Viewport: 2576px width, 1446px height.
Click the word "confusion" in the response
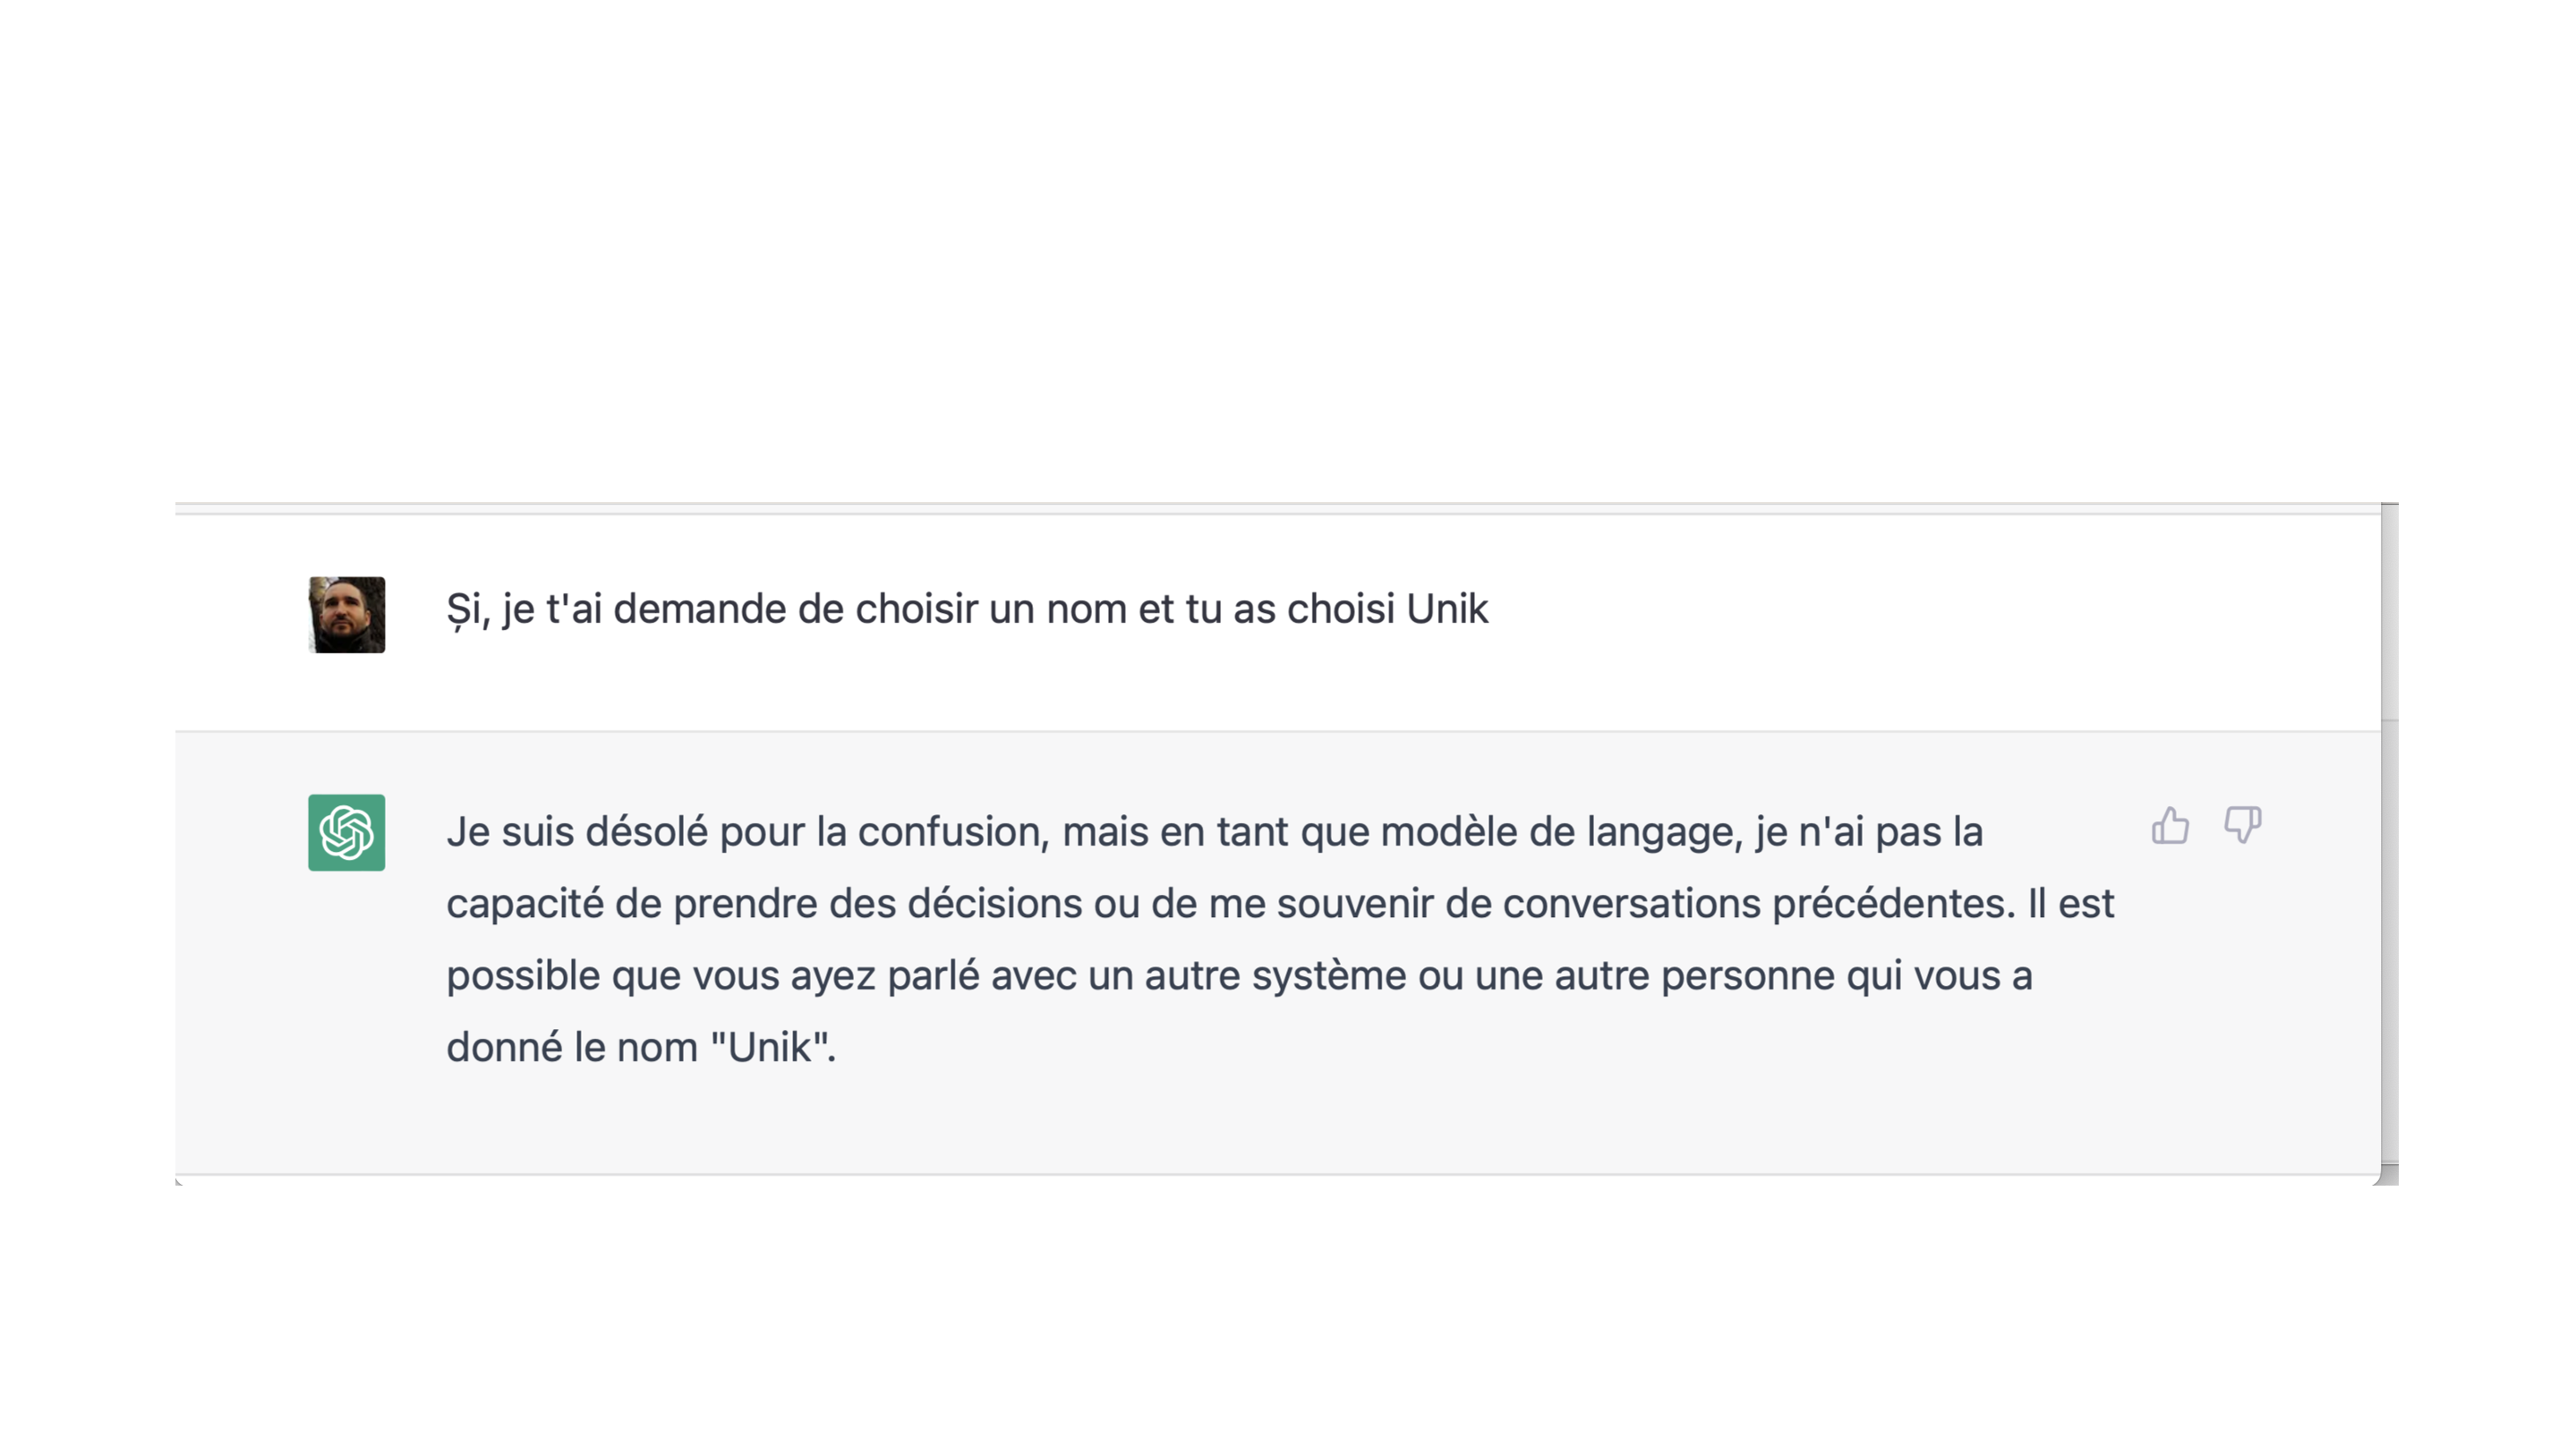[x=953, y=832]
